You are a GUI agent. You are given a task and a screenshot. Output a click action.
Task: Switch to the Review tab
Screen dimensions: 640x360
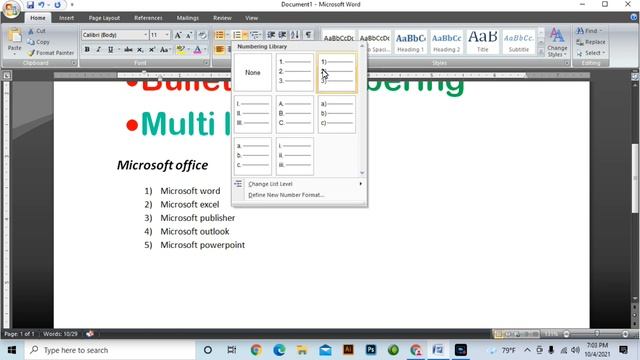222,18
